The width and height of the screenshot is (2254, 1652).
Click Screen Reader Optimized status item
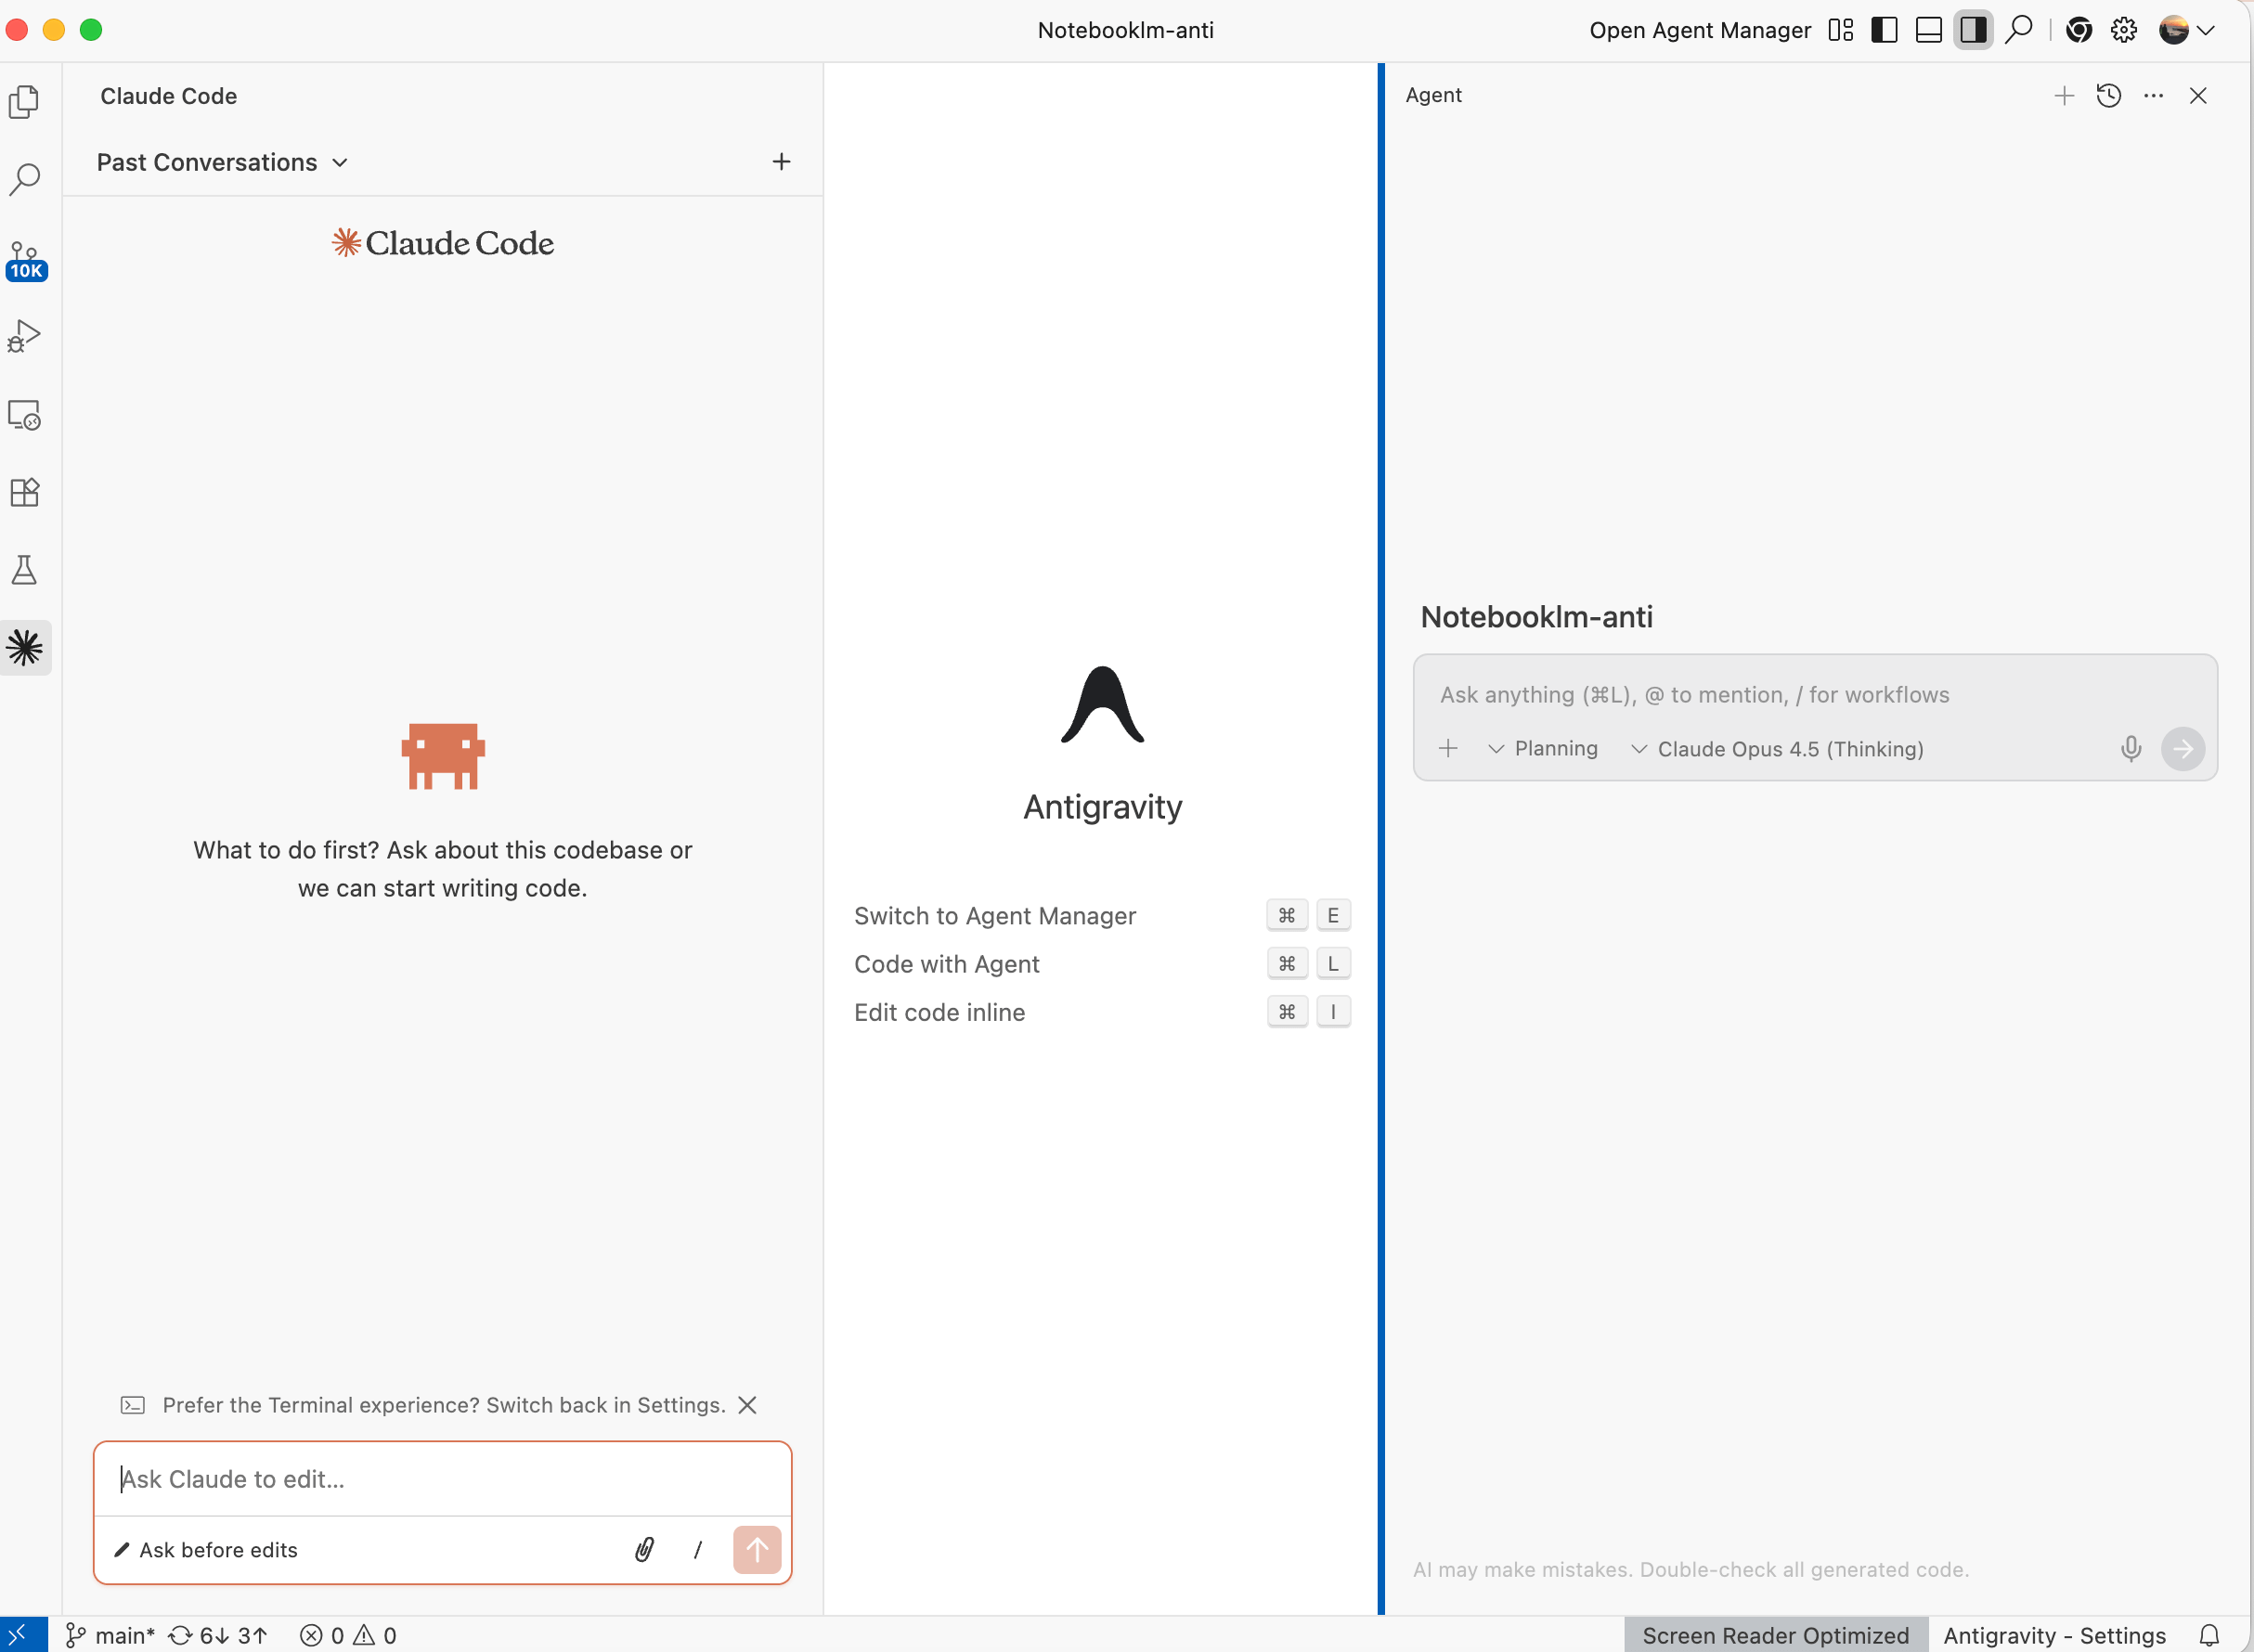click(x=1776, y=1635)
